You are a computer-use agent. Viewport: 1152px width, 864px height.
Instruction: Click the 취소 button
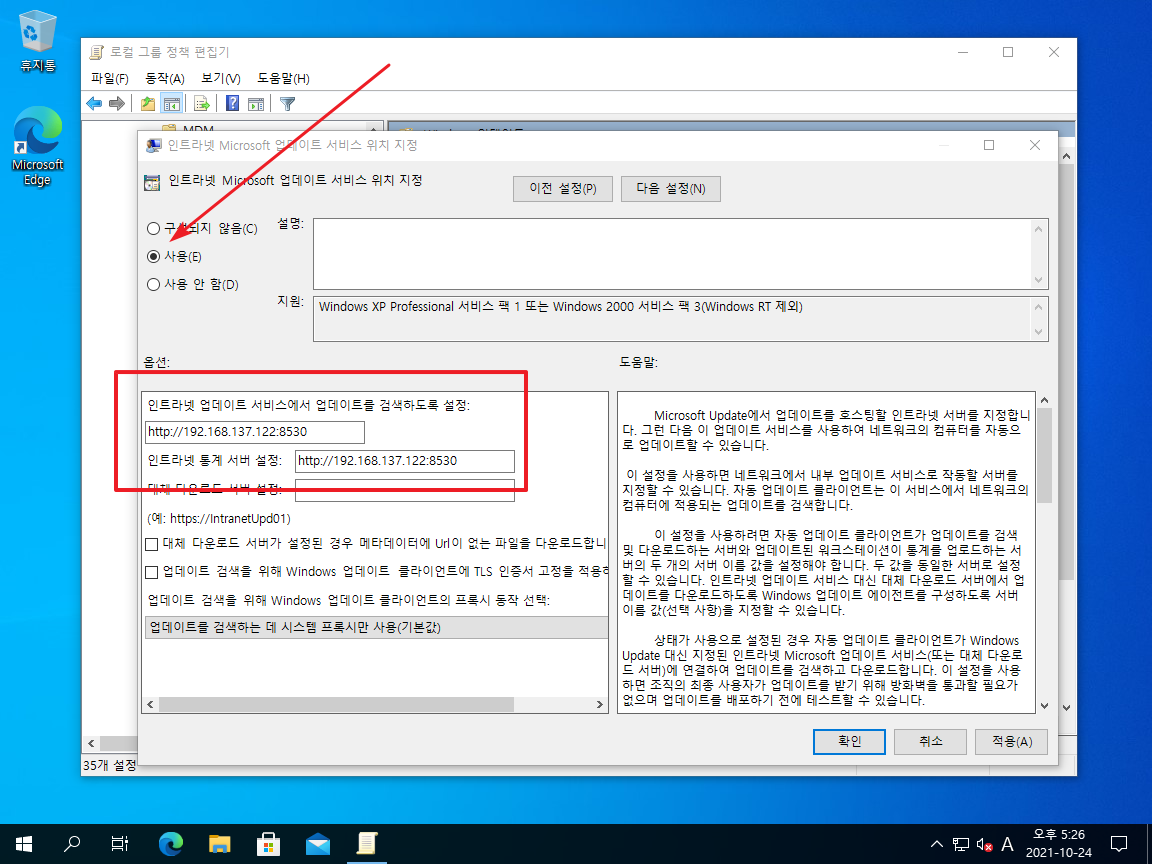click(x=930, y=741)
